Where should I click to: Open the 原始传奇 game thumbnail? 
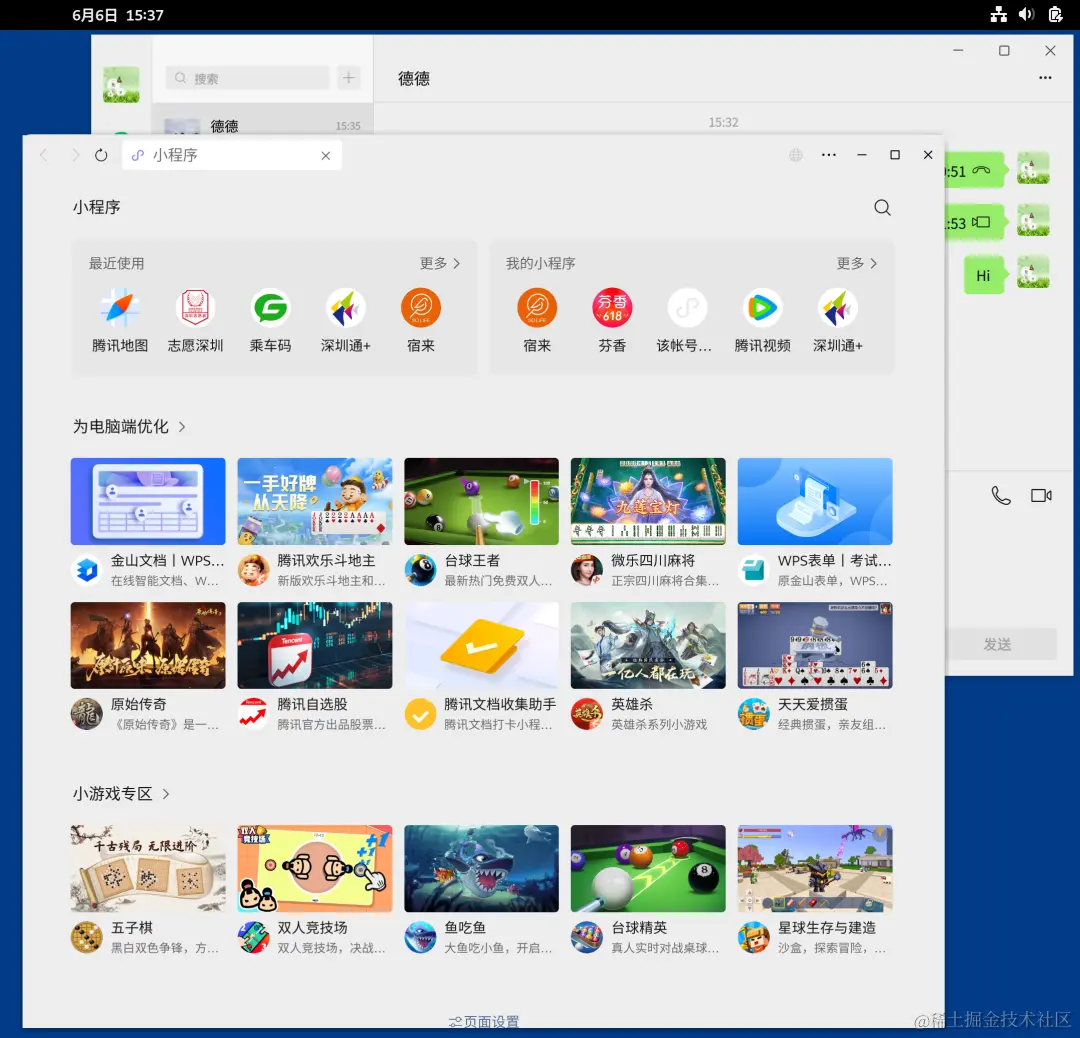[x=148, y=645]
